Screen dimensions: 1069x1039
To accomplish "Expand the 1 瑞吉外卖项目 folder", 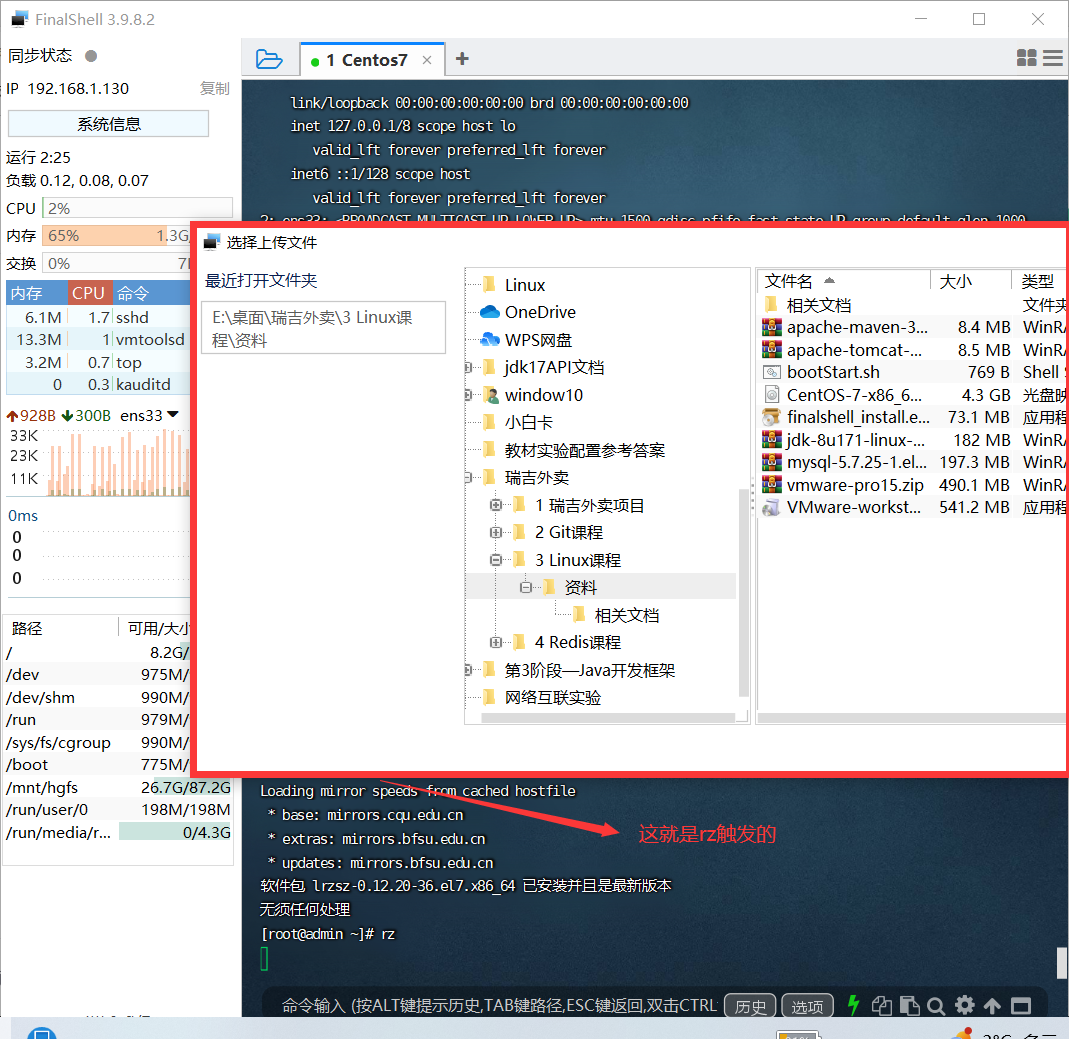I will click(496, 505).
